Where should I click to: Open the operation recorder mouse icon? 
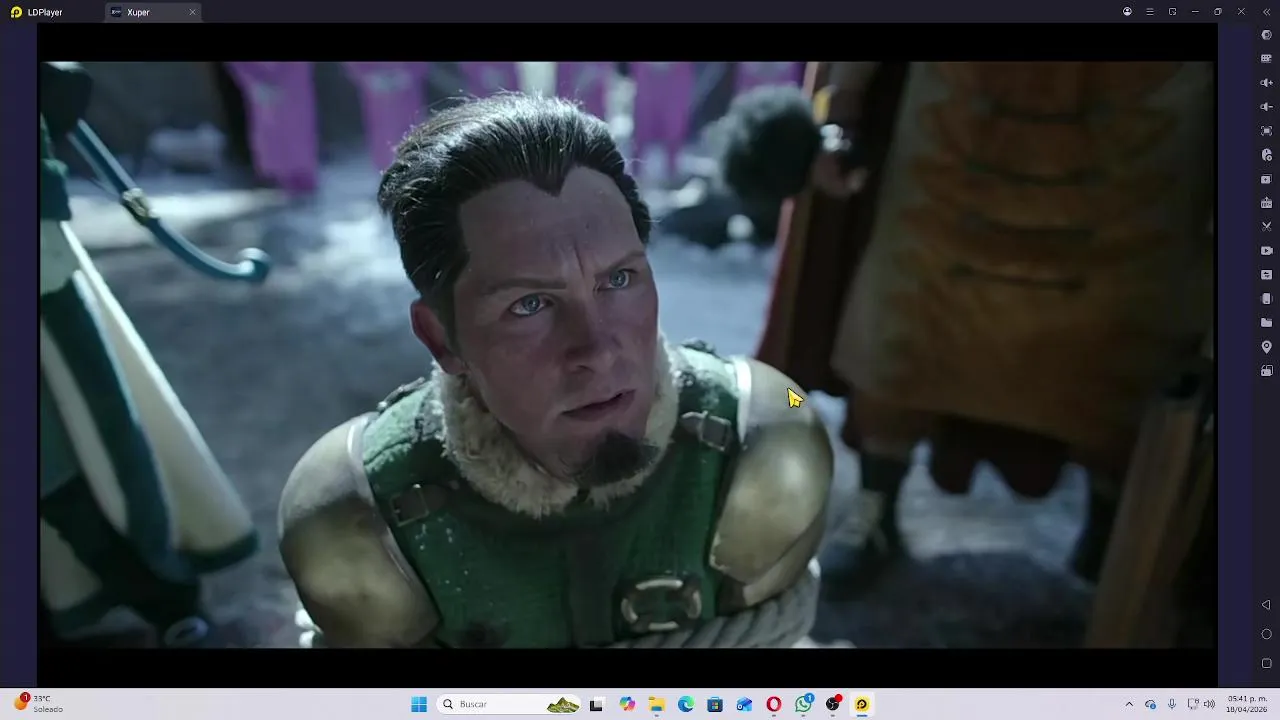point(1266,155)
